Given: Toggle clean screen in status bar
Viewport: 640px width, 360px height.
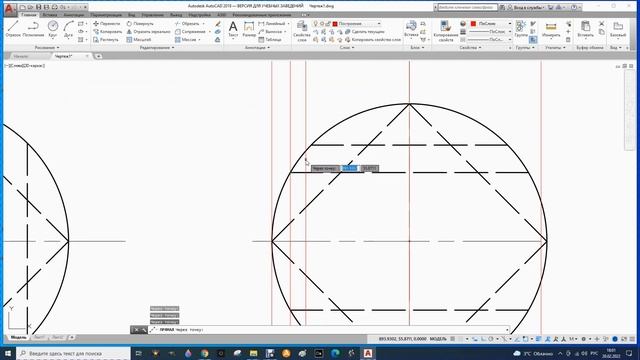Looking at the screenshot, I should point(624,339).
